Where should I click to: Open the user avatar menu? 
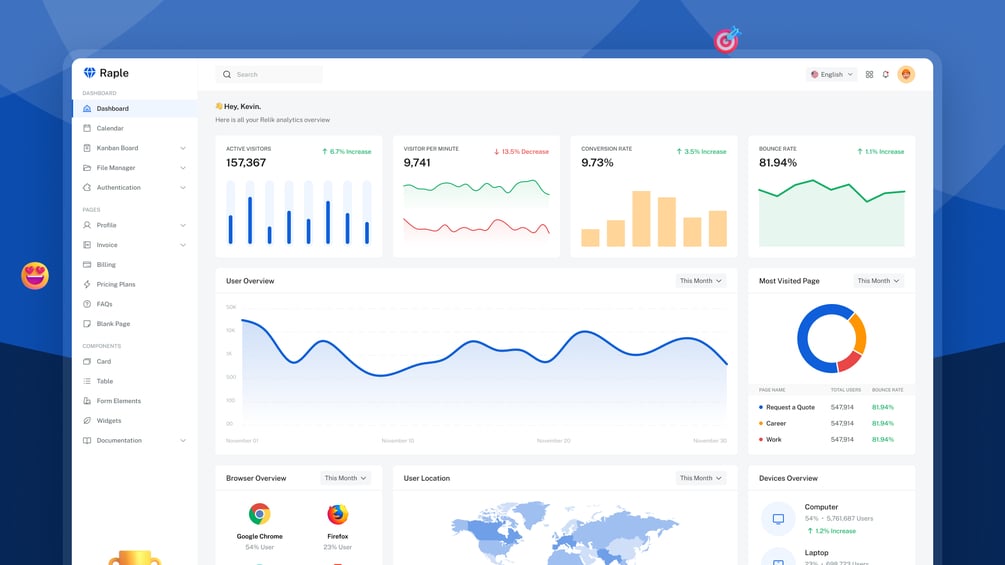(906, 74)
